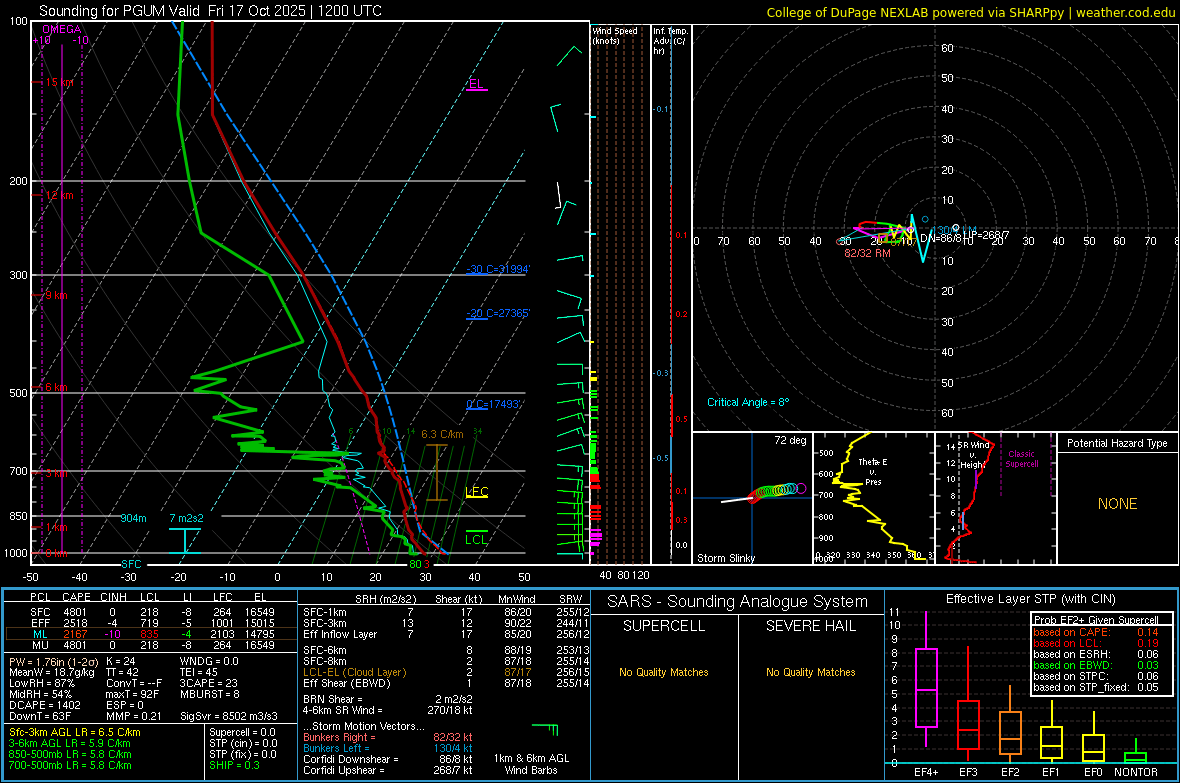
Task: Click the 'UP=268/7' hodograph label
Action: click(986, 235)
